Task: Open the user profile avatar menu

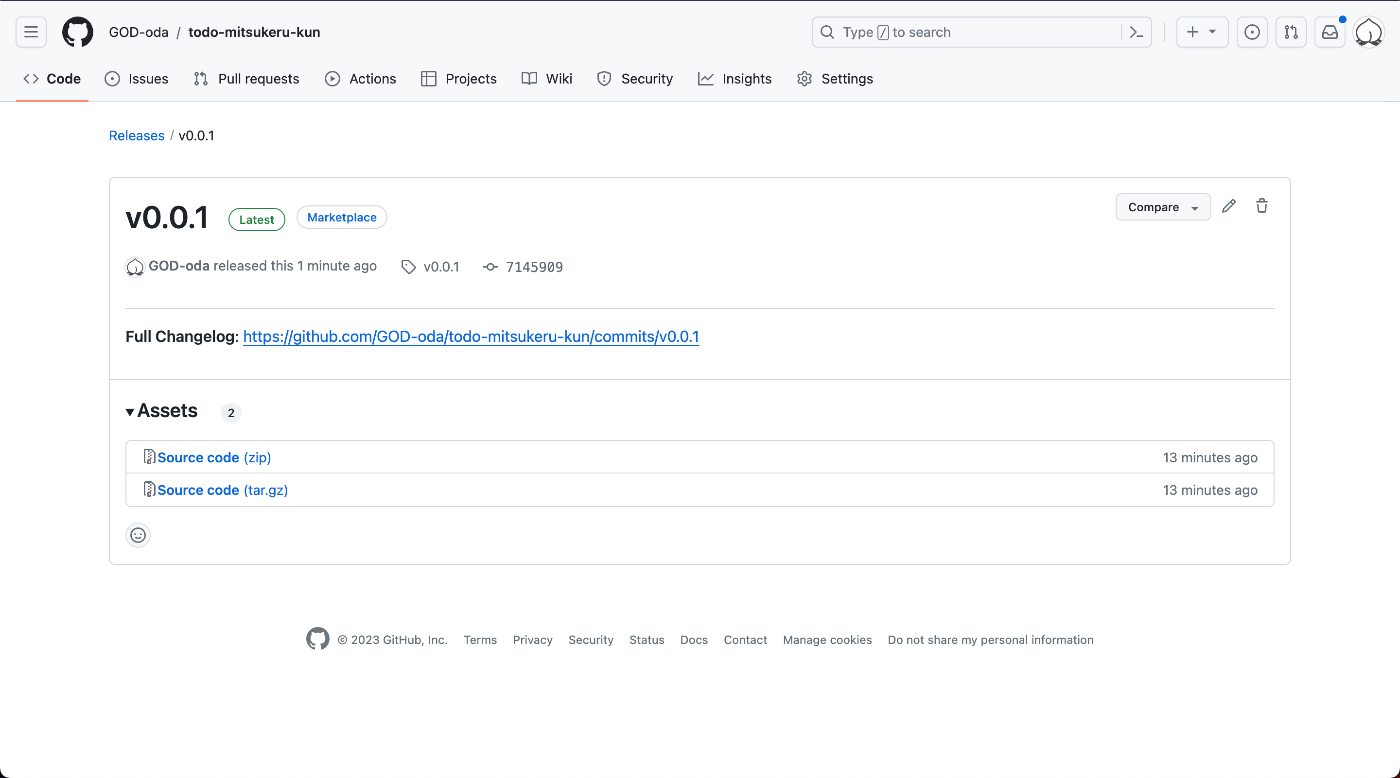Action: click(1369, 32)
